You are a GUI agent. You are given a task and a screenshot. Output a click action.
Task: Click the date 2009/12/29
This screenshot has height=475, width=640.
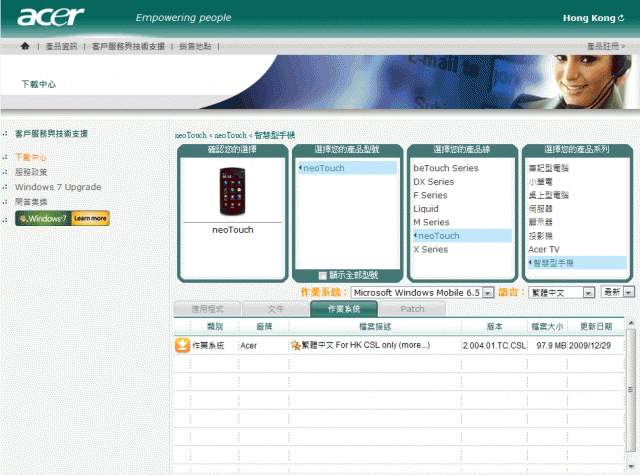click(590, 345)
